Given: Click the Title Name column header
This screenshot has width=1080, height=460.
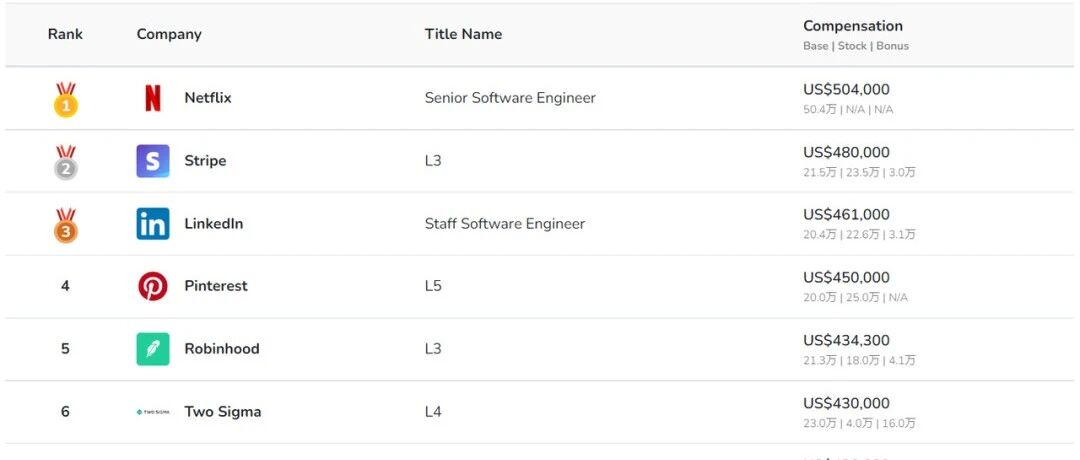Looking at the screenshot, I should click(464, 34).
